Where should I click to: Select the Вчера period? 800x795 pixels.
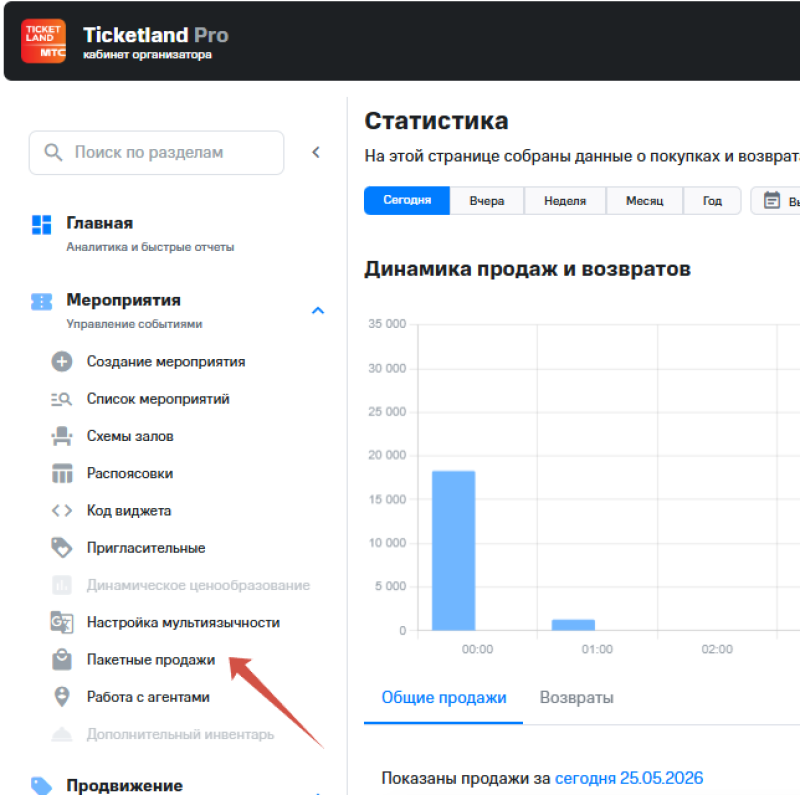[487, 201]
